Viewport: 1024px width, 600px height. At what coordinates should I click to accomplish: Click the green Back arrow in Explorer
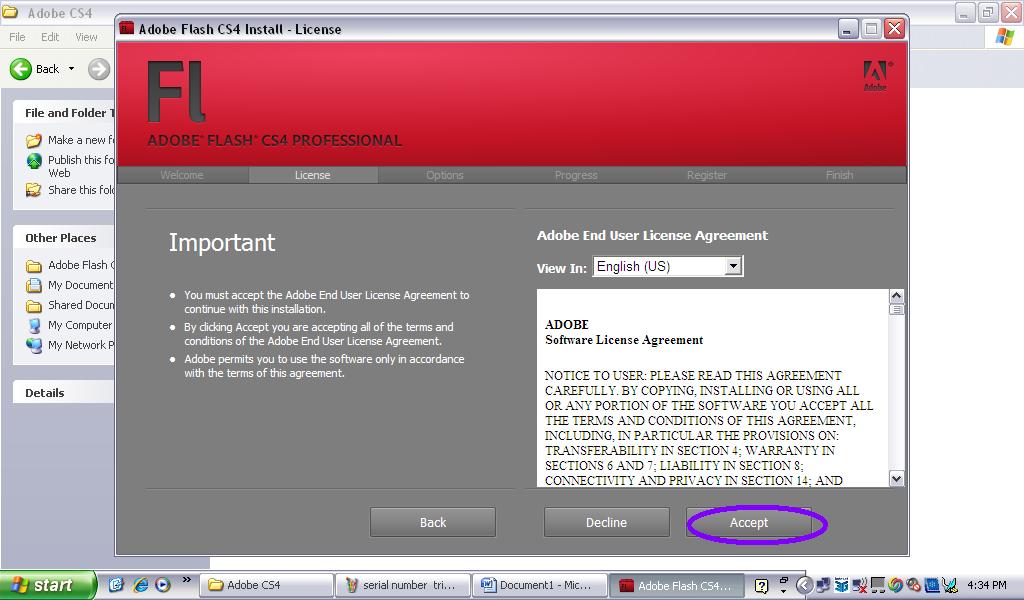point(21,69)
